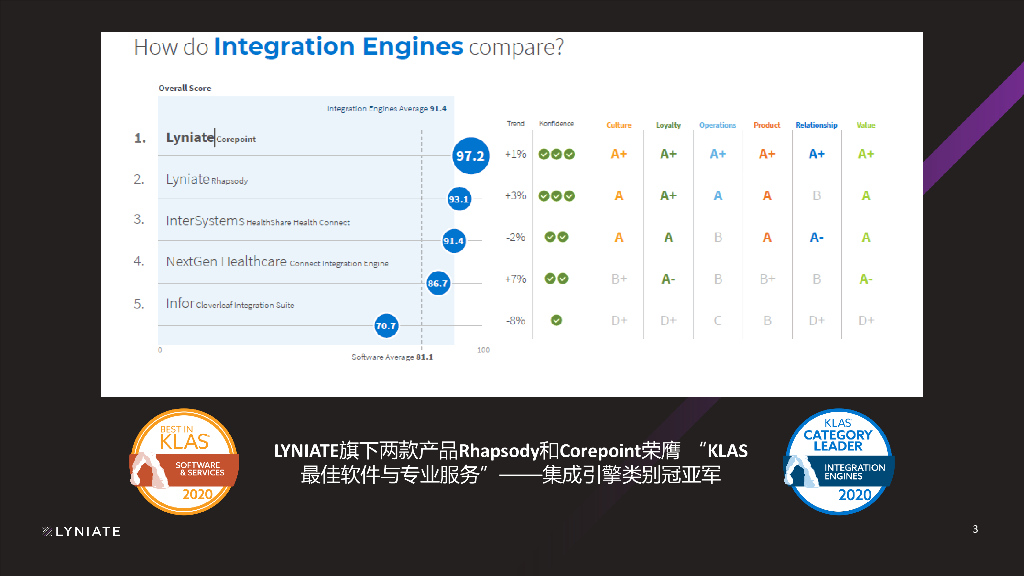Click the B+ Culture grade for NextGen
The height and width of the screenshot is (576, 1024).
coord(619,280)
